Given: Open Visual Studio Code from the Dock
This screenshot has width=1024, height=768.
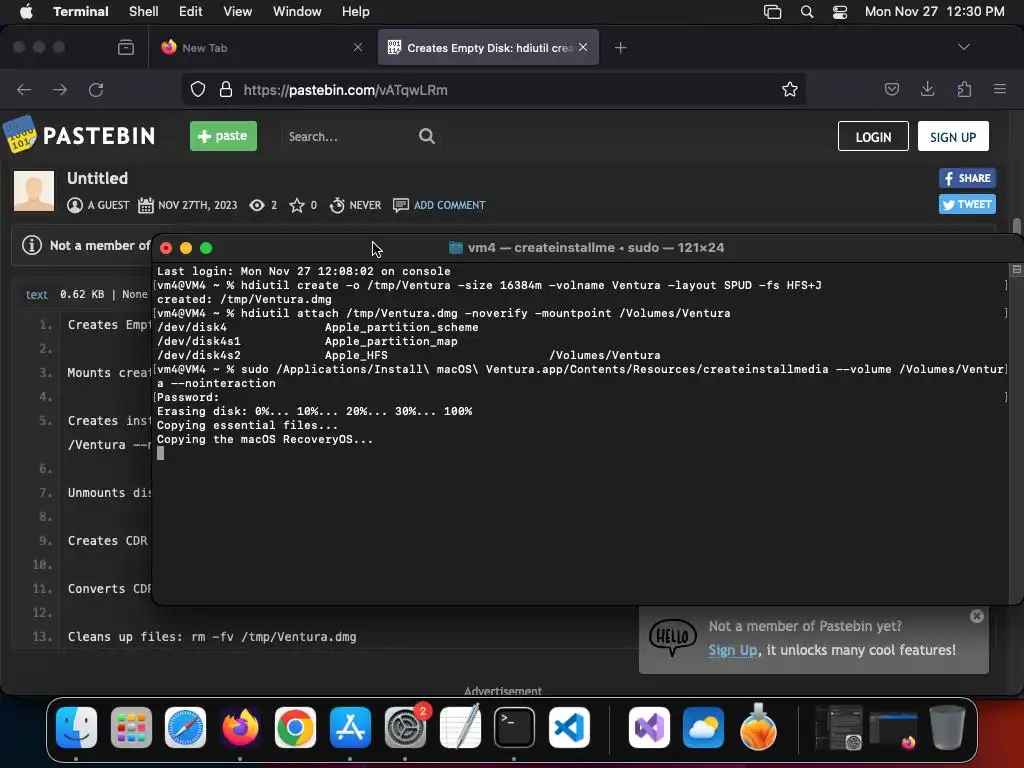Looking at the screenshot, I should [569, 727].
